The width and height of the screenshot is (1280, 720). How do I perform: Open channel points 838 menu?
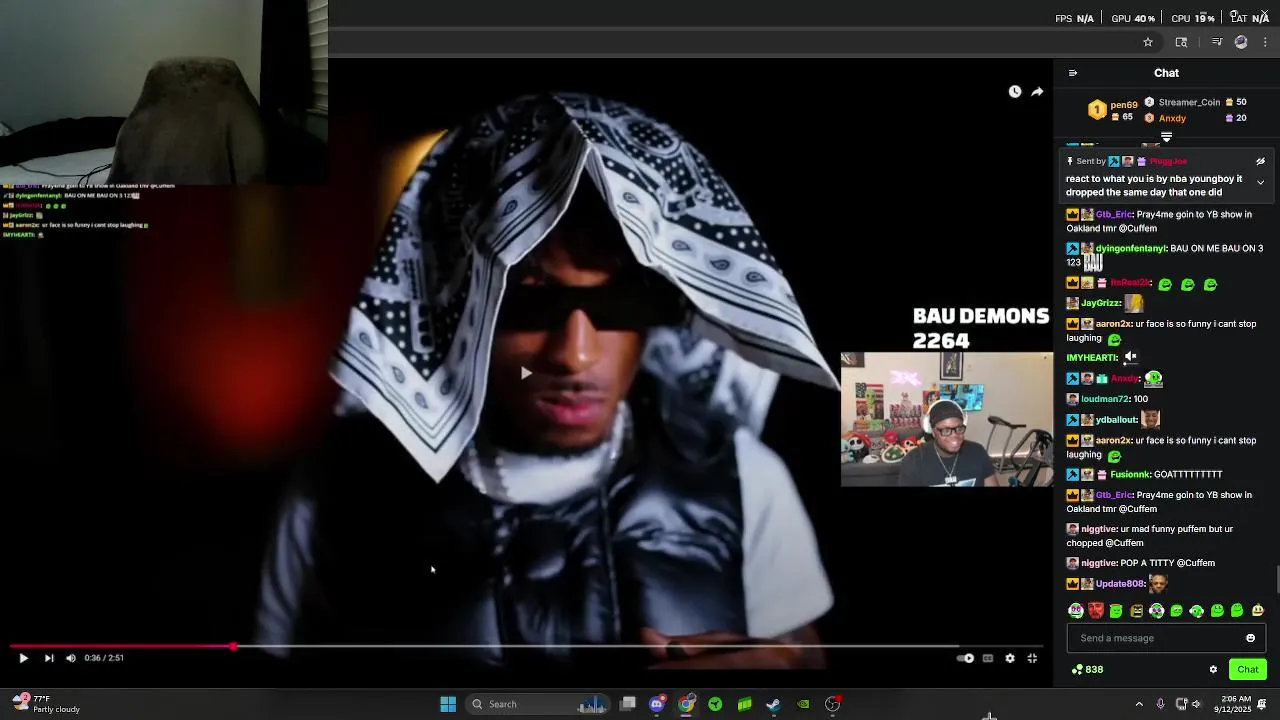1087,669
